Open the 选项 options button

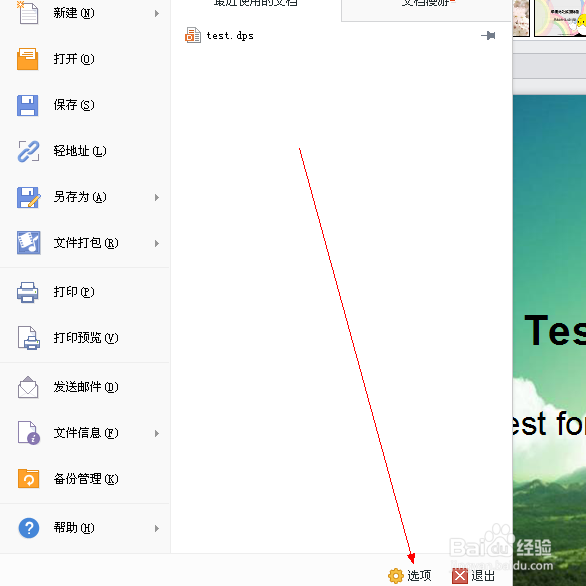[x=410, y=576]
